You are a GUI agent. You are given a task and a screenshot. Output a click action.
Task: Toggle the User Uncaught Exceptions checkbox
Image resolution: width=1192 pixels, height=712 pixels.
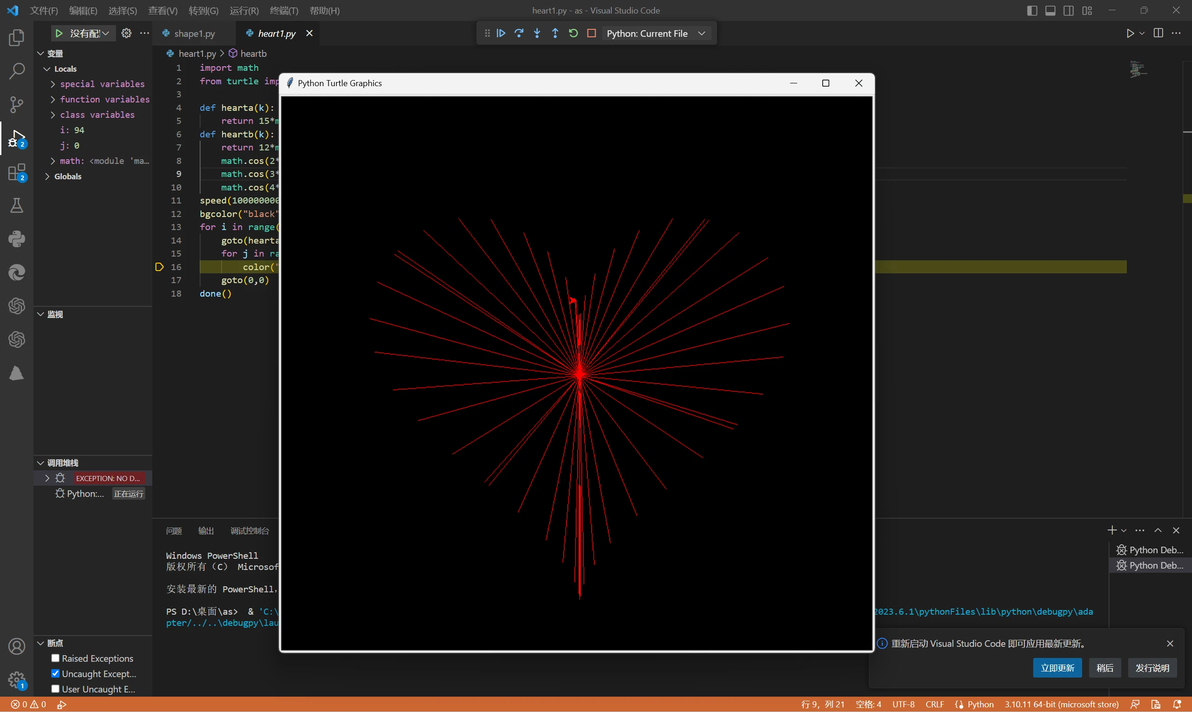56,689
